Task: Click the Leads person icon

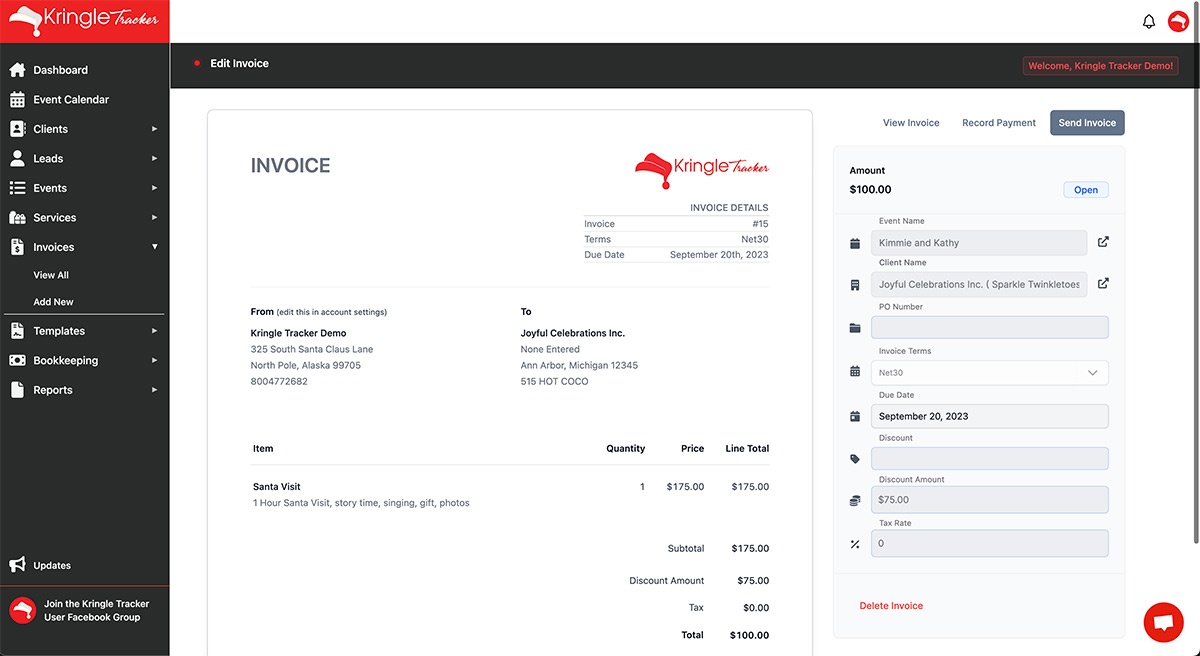Action: pos(17,158)
